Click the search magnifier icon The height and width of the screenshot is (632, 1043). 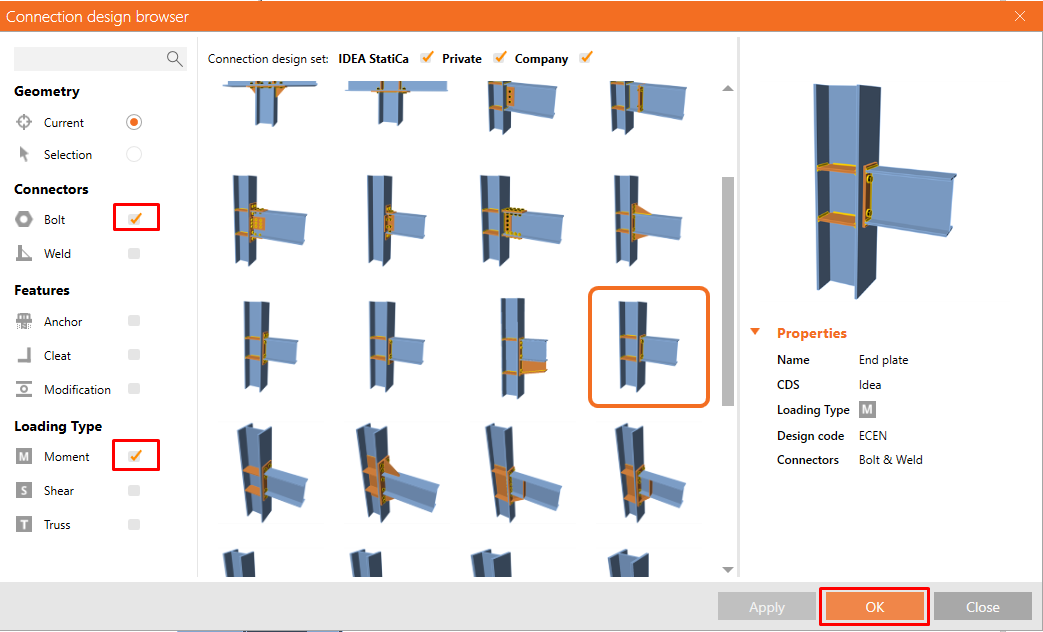pyautogui.click(x=175, y=59)
